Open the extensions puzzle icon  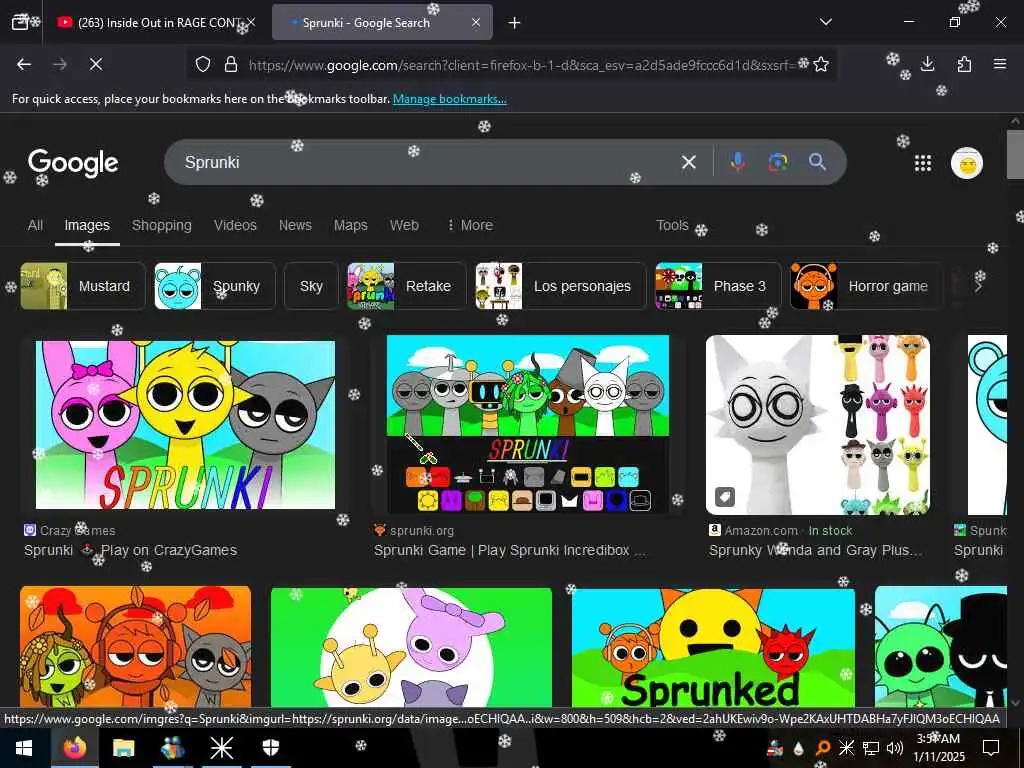click(964, 64)
